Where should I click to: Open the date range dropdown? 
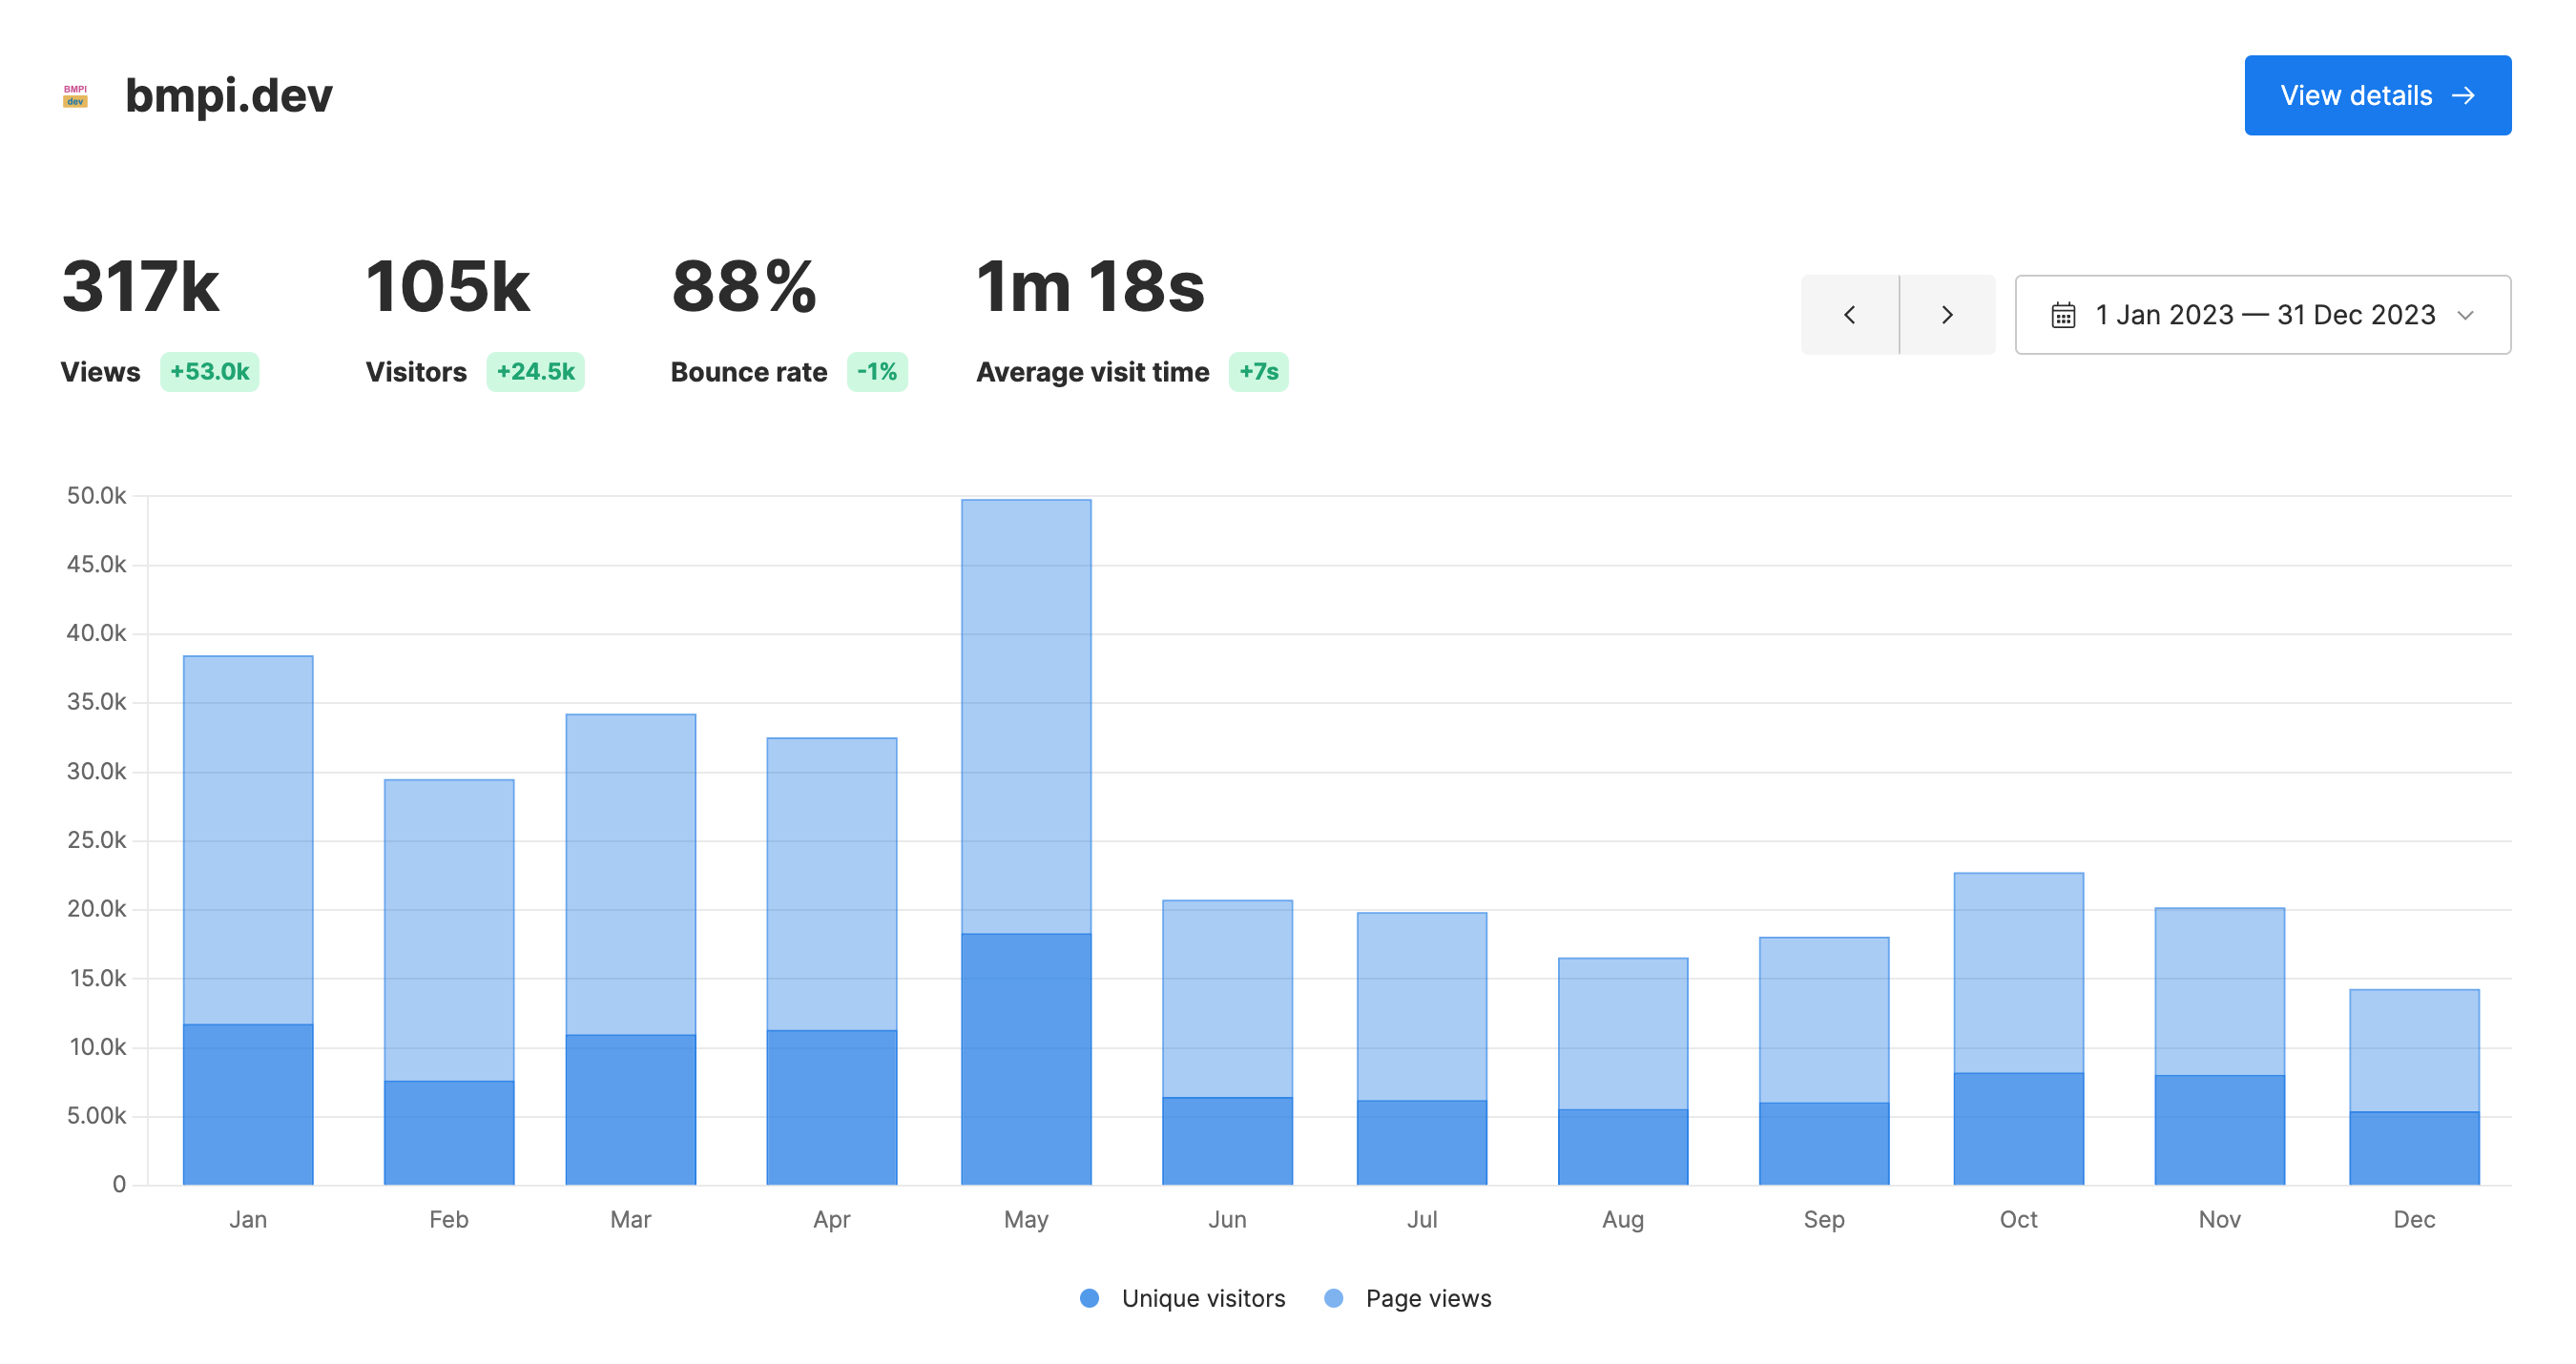pyautogui.click(x=2262, y=315)
